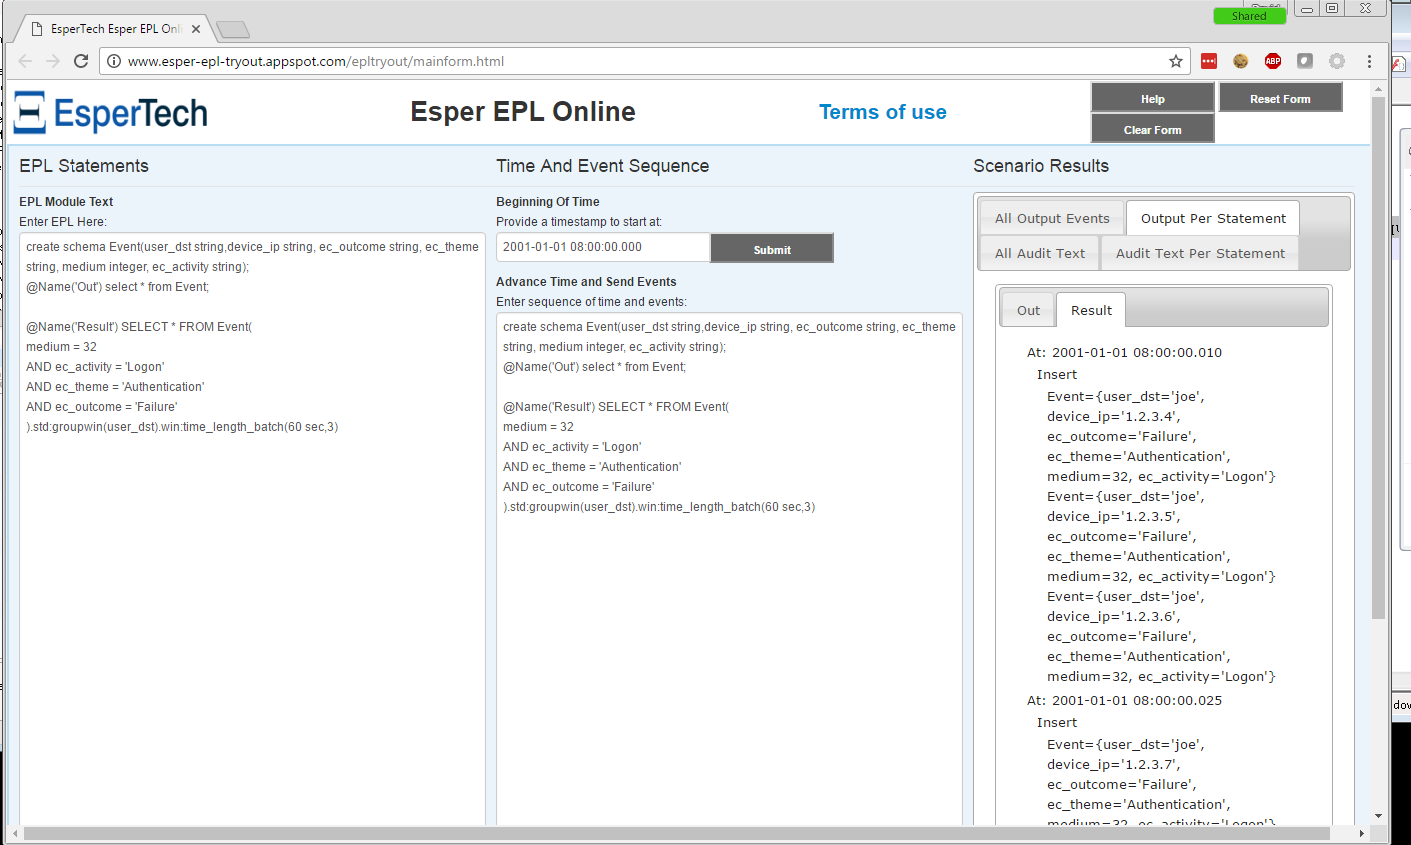Open the All Audit Text tab
The image size is (1411, 845).
coord(1039,254)
